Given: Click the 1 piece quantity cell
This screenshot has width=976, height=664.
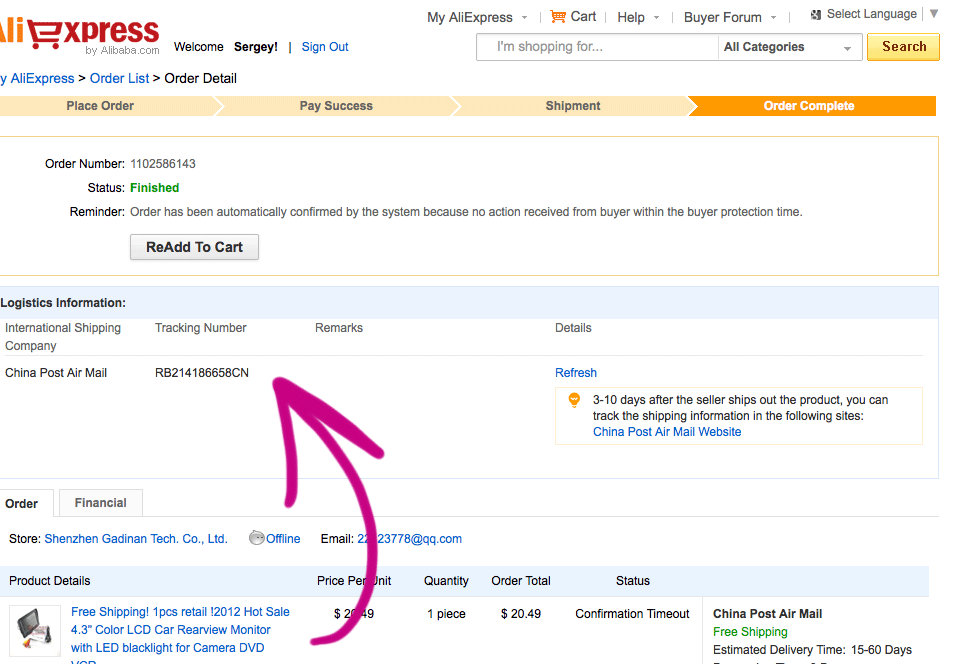Looking at the screenshot, I should 446,614.
